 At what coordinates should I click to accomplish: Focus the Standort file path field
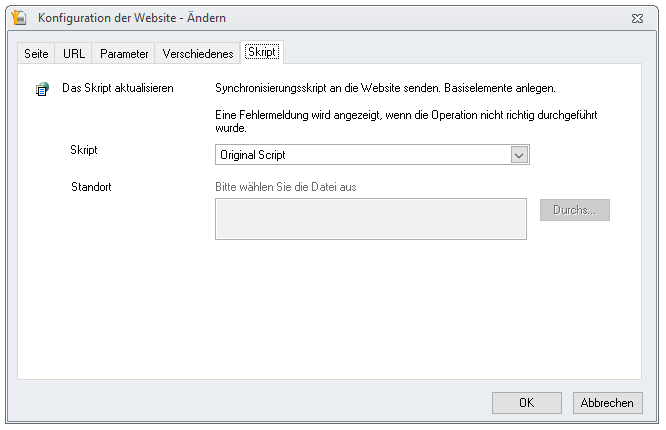[x=371, y=219]
